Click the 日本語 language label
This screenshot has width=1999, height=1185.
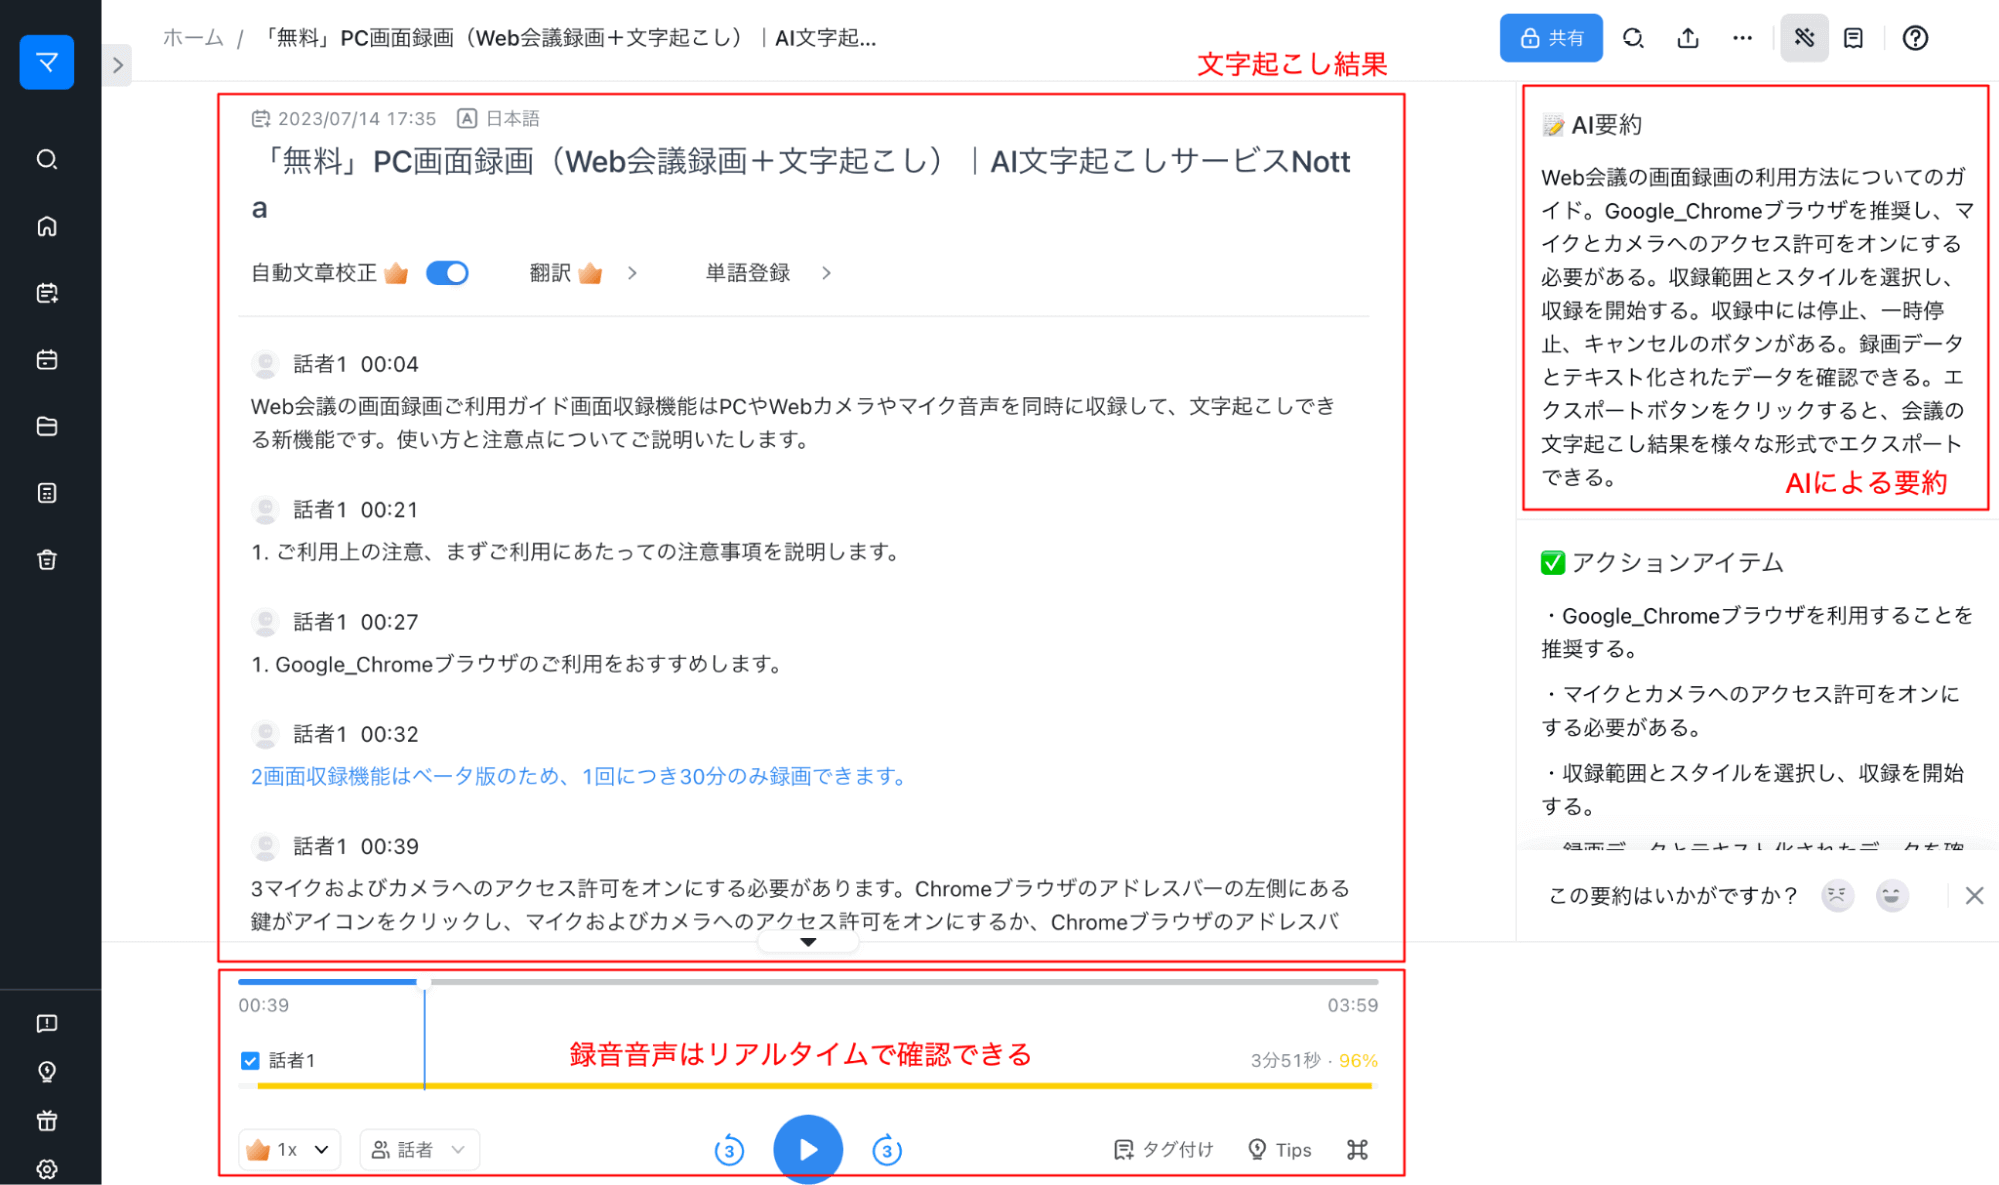click(512, 118)
